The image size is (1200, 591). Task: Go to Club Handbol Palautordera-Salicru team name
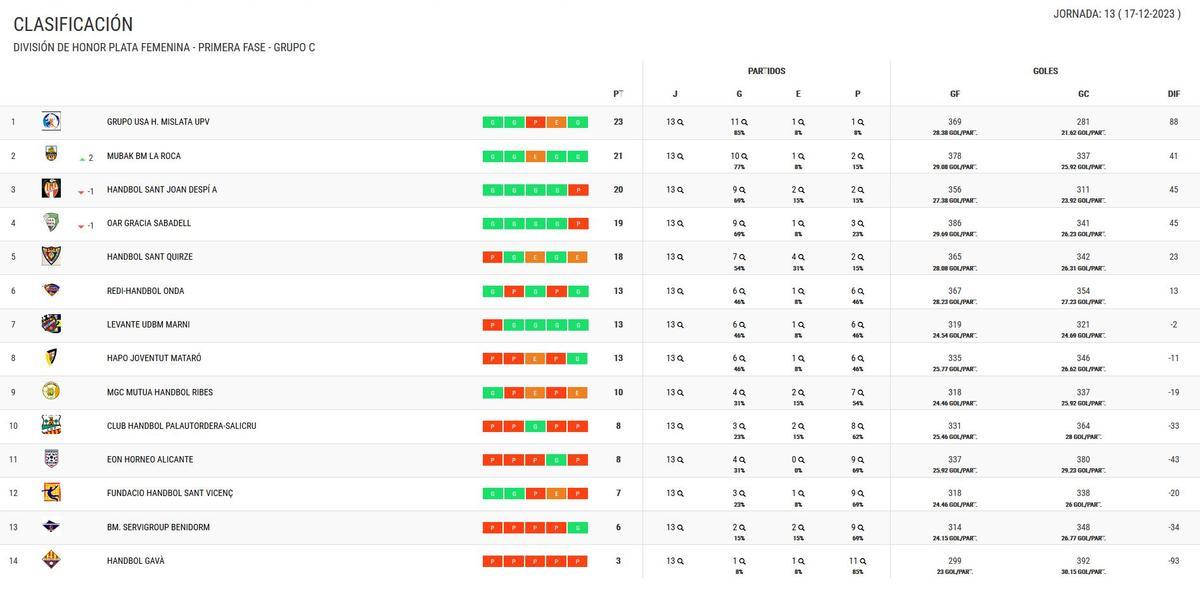point(181,426)
